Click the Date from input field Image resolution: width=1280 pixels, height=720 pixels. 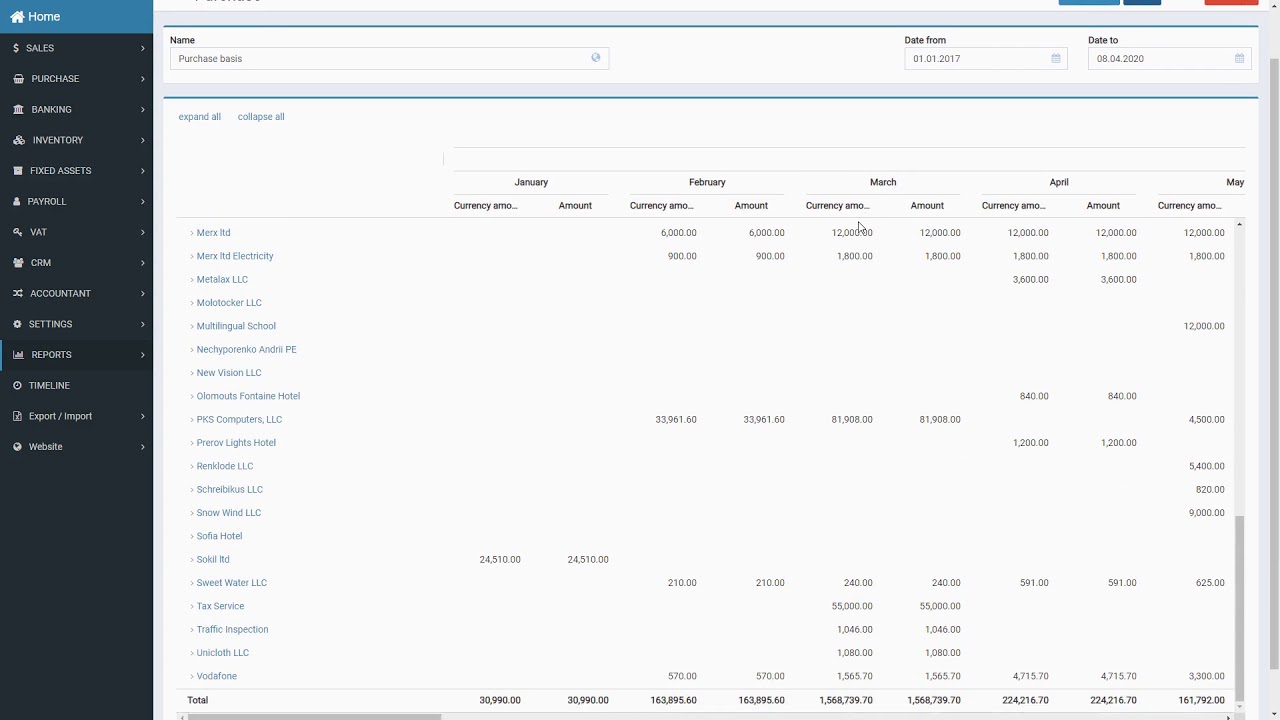tap(985, 59)
